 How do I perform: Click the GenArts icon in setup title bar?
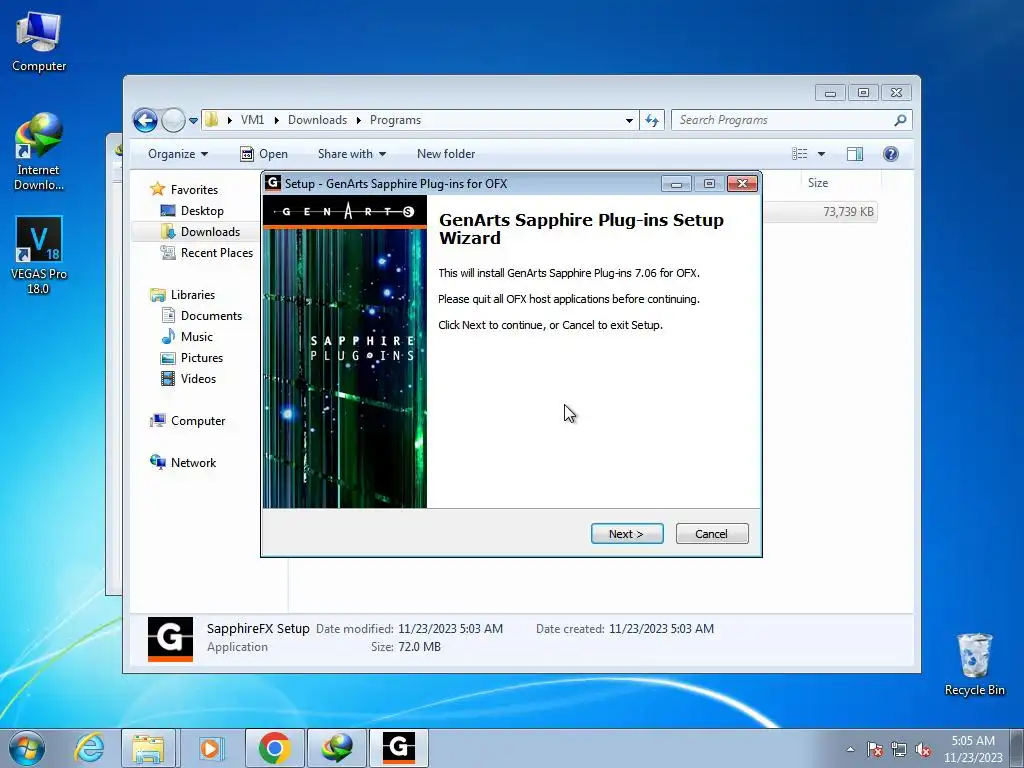(273, 183)
